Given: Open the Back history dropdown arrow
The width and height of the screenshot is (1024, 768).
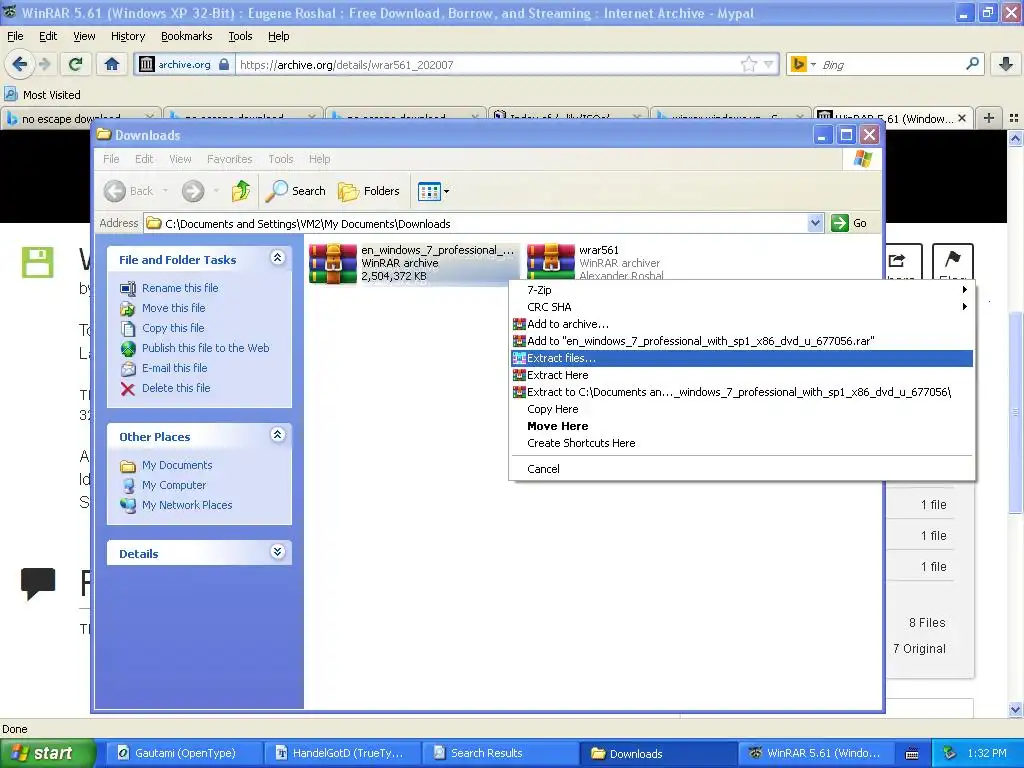Looking at the screenshot, I should [x=165, y=191].
